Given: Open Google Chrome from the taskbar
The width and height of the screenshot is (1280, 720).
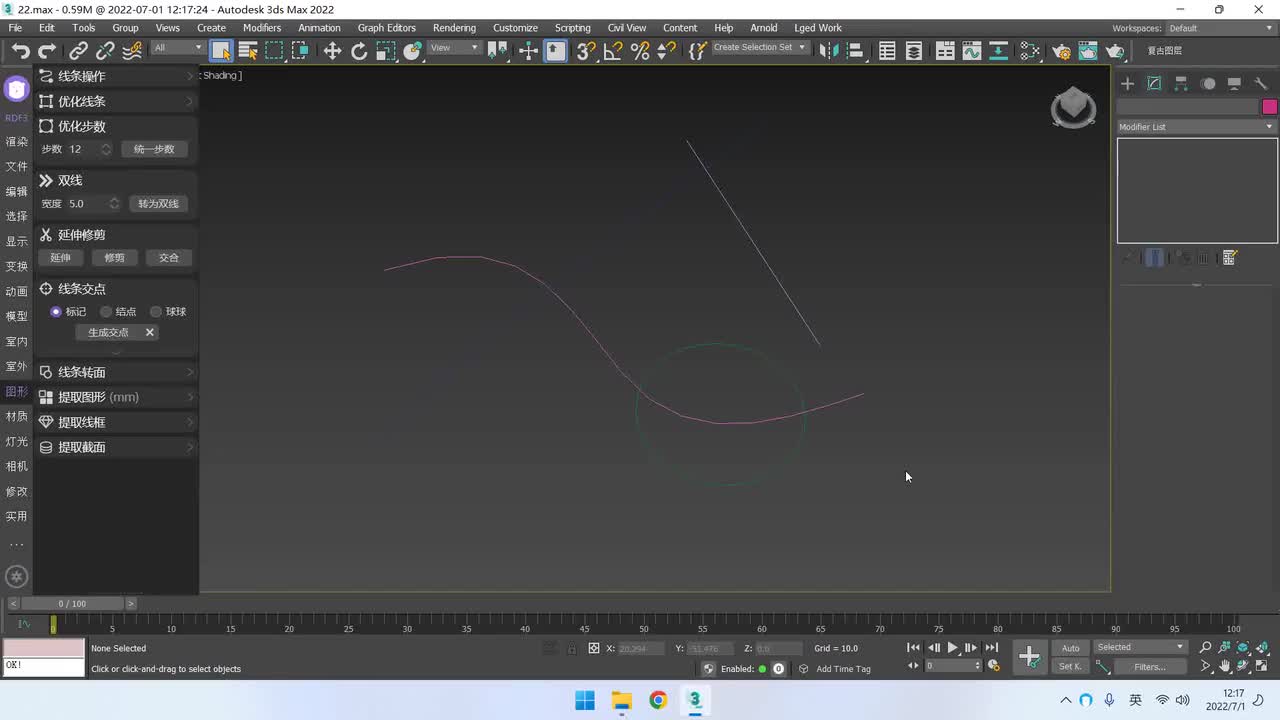Looking at the screenshot, I should tap(658, 700).
